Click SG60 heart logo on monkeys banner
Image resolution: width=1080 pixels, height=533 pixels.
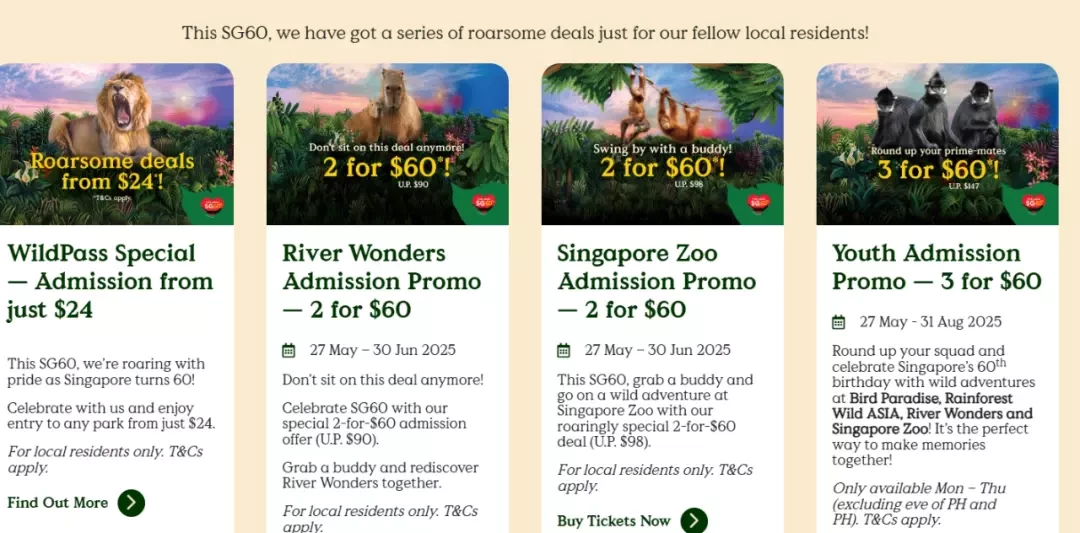pyautogui.click(x=1034, y=203)
